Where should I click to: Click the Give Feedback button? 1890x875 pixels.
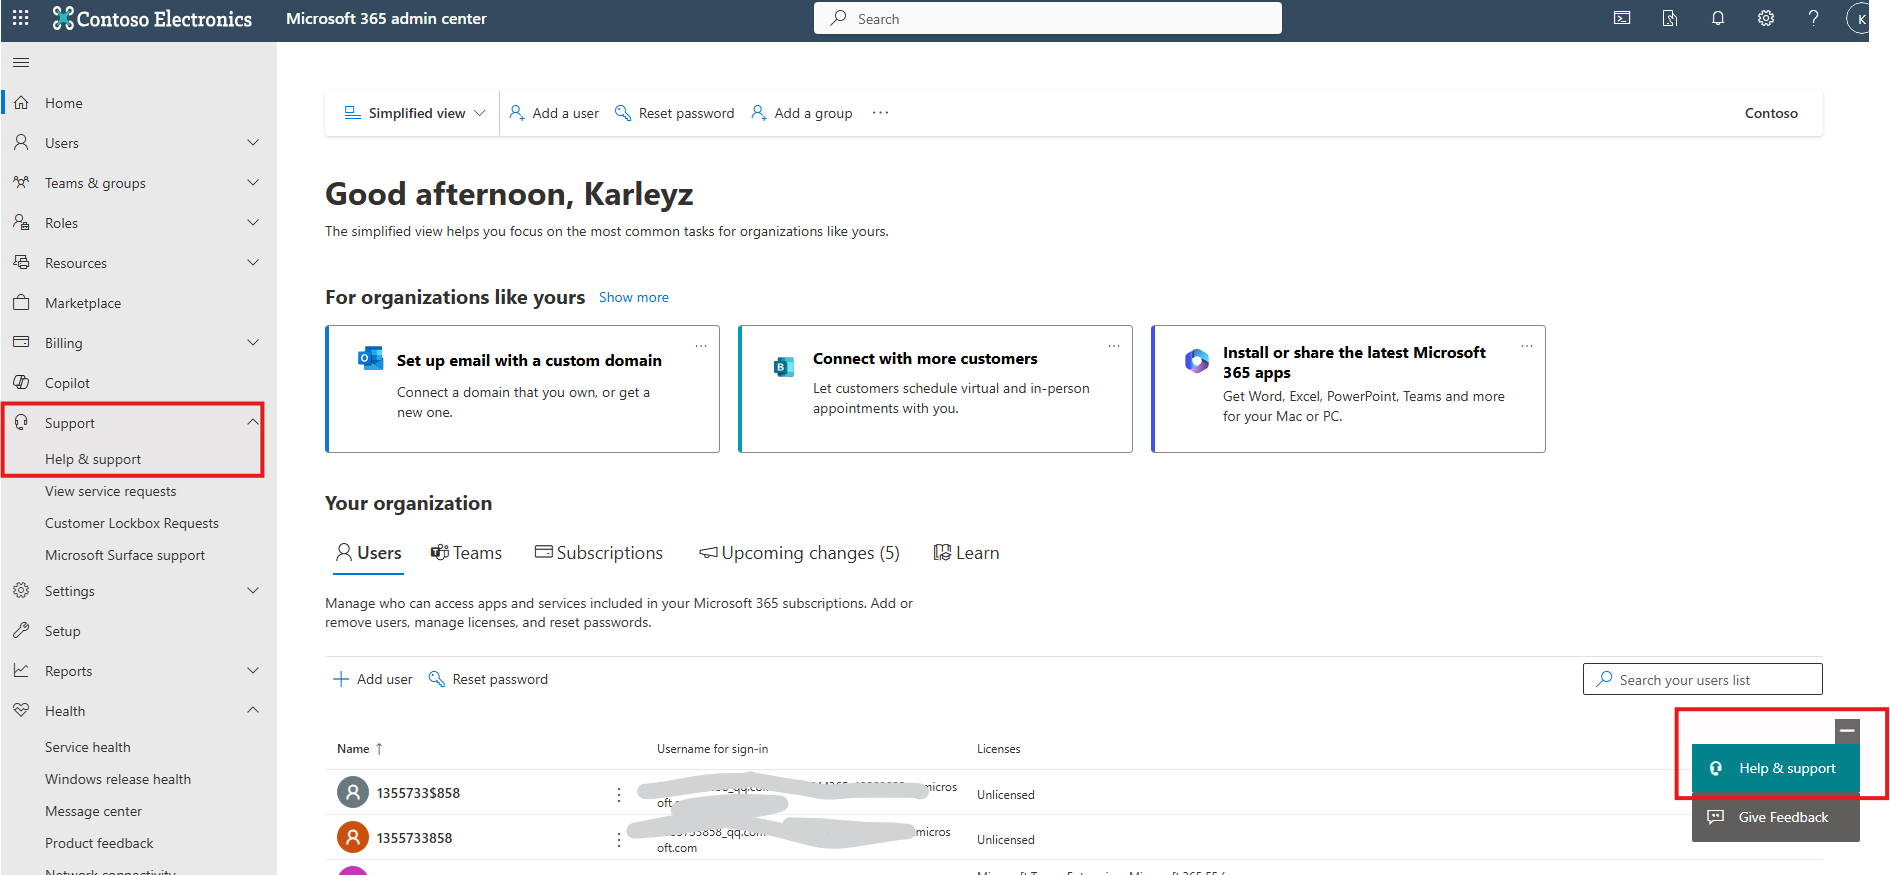(x=1776, y=817)
